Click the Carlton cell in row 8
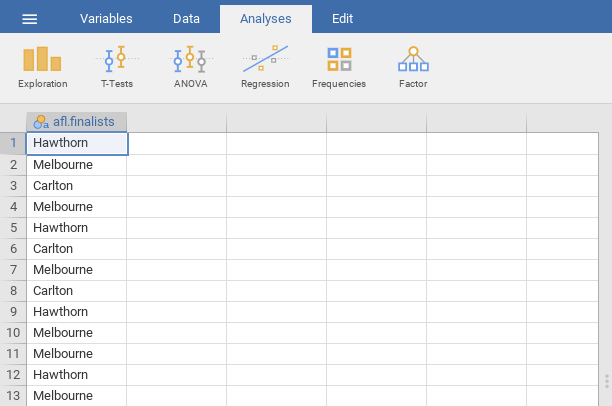 (76, 291)
